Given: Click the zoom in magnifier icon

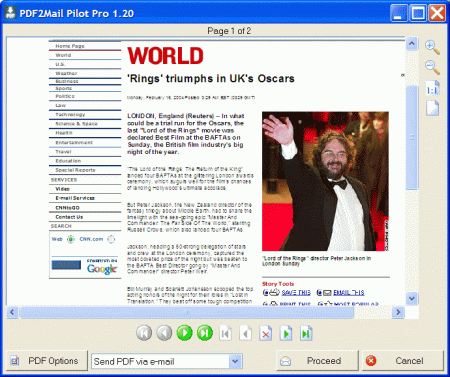Looking at the screenshot, I should click(432, 47).
